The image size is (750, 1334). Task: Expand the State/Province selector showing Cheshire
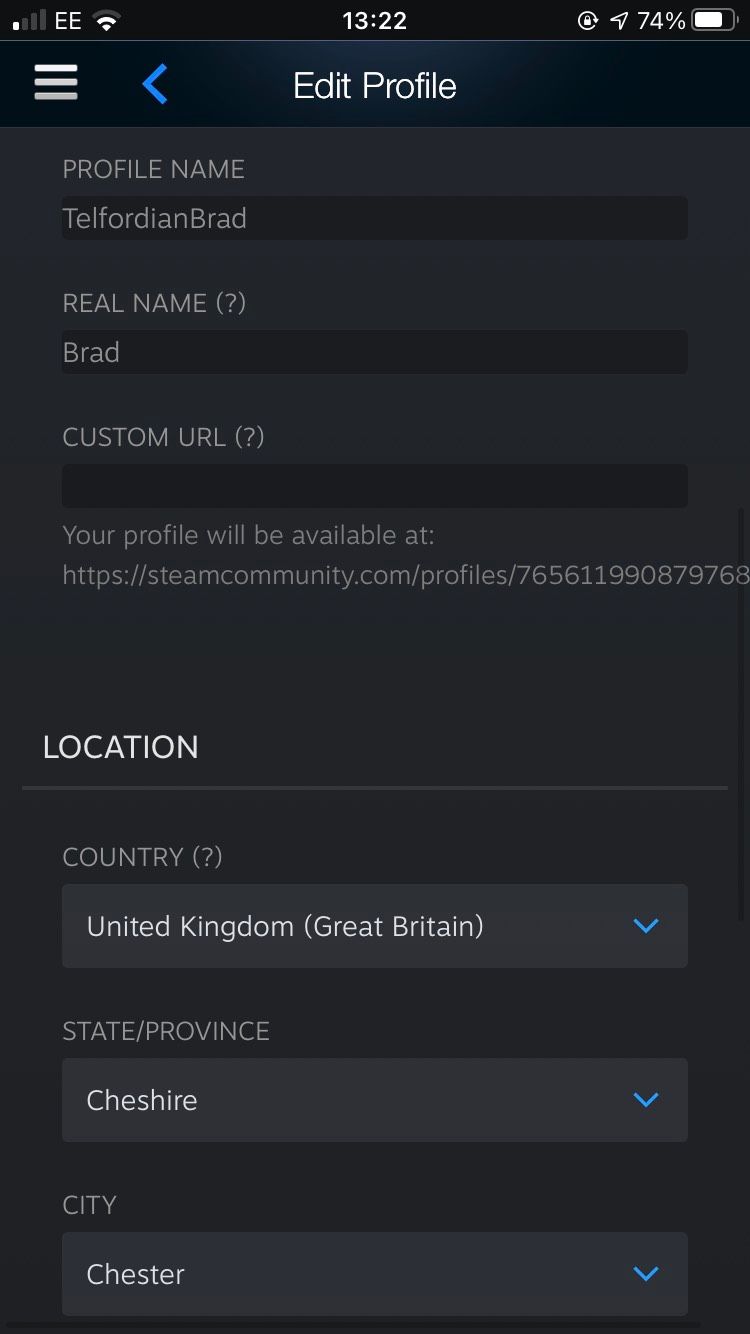coord(374,1100)
